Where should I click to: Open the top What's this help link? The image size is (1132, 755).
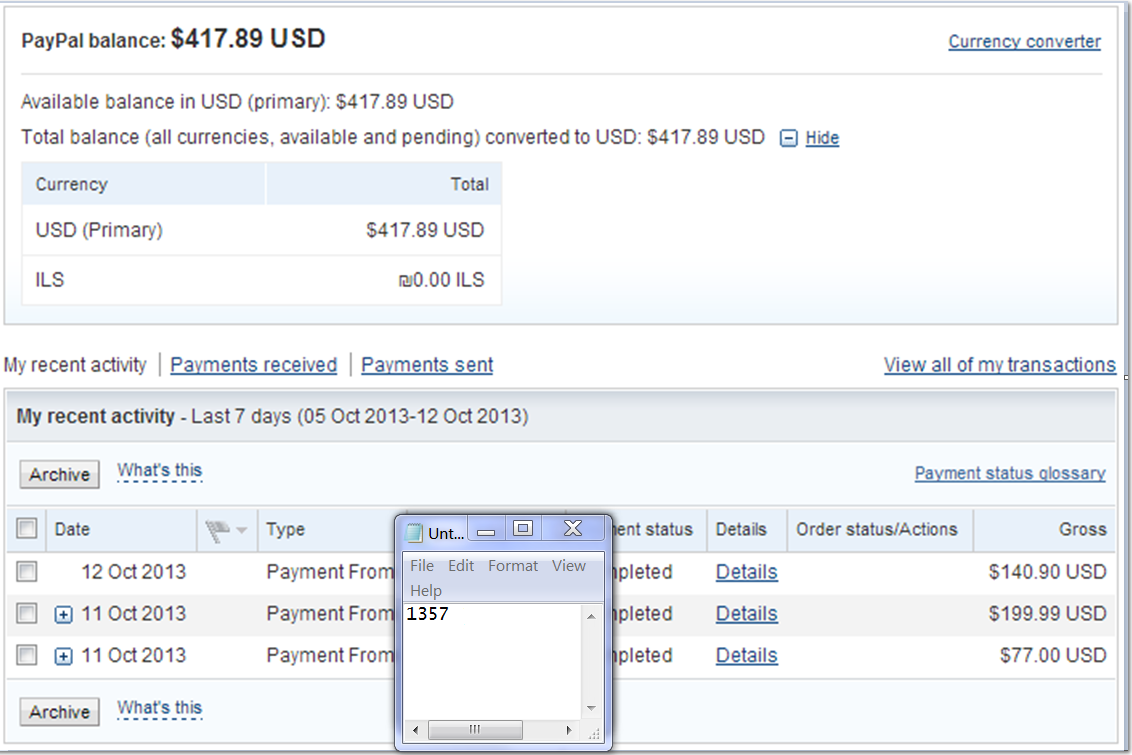pyautogui.click(x=160, y=471)
